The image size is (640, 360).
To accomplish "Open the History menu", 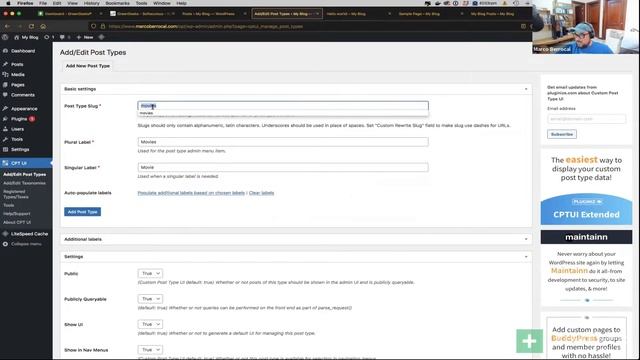I will [91, 3].
